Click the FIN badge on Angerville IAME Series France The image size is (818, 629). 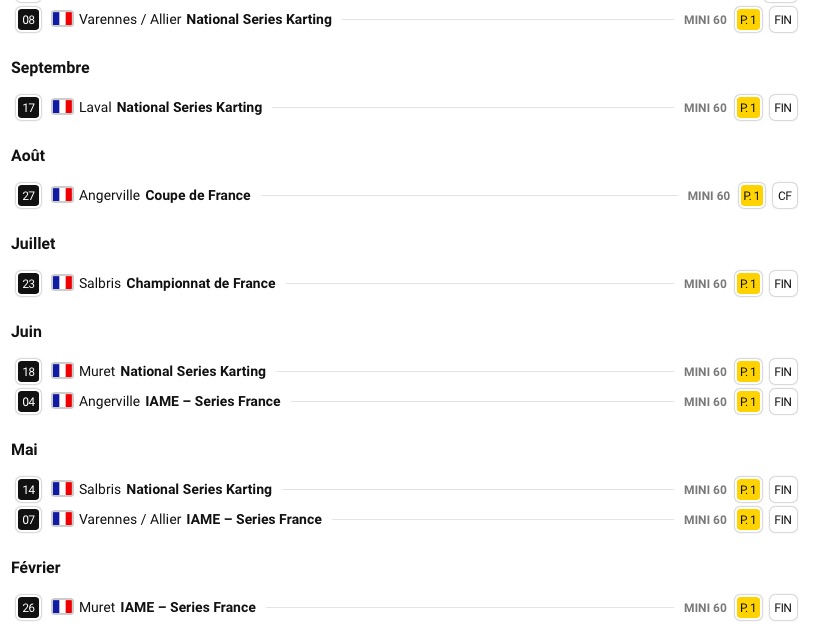[x=783, y=402]
